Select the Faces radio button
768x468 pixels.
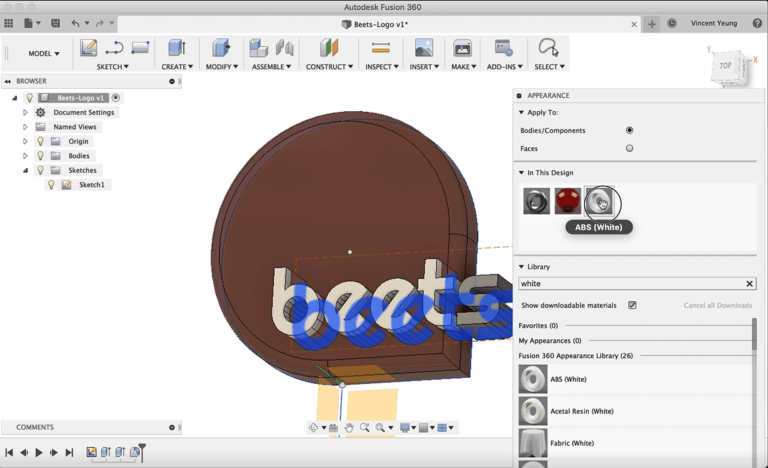629,148
